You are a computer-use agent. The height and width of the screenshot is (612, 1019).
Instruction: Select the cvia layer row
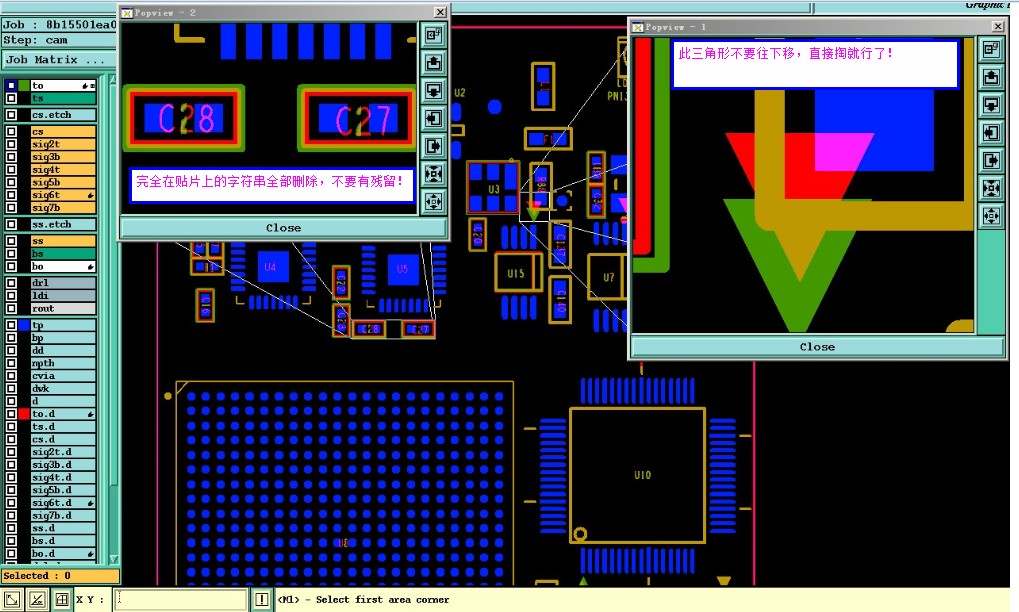[63, 376]
